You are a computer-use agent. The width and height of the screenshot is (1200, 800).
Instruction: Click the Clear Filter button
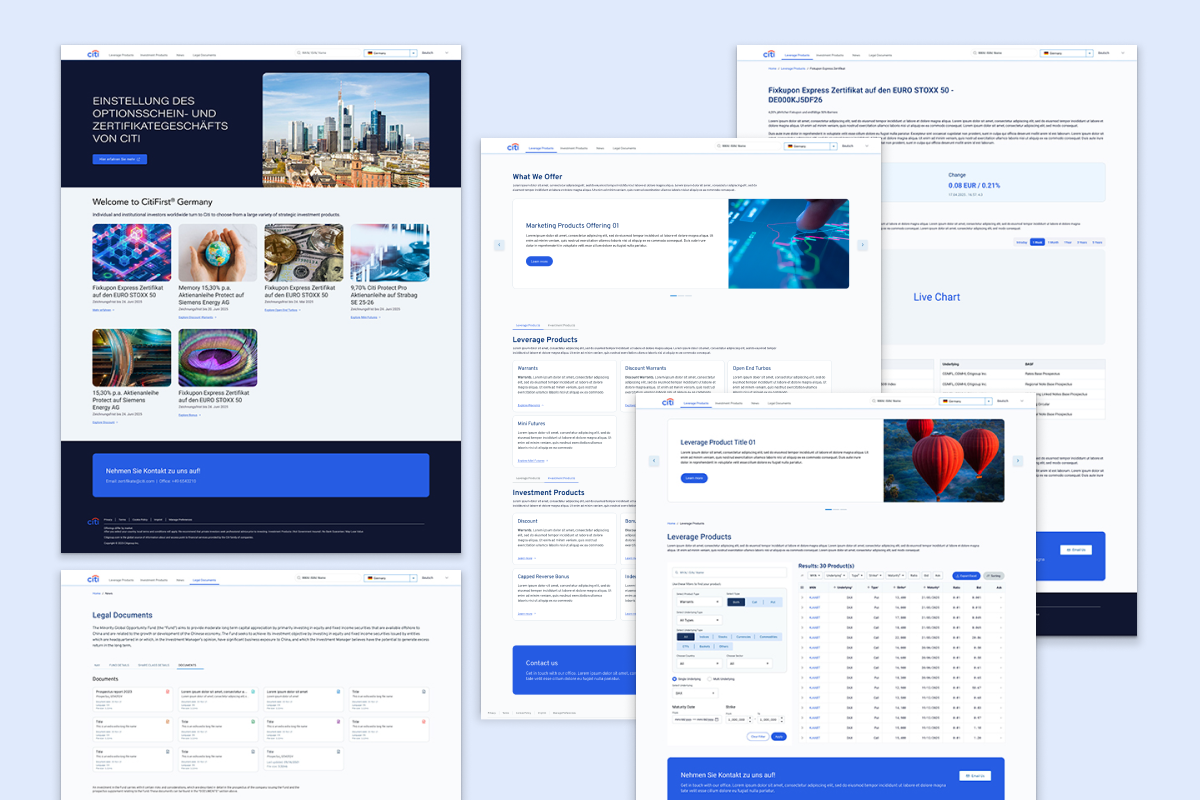coord(758,736)
